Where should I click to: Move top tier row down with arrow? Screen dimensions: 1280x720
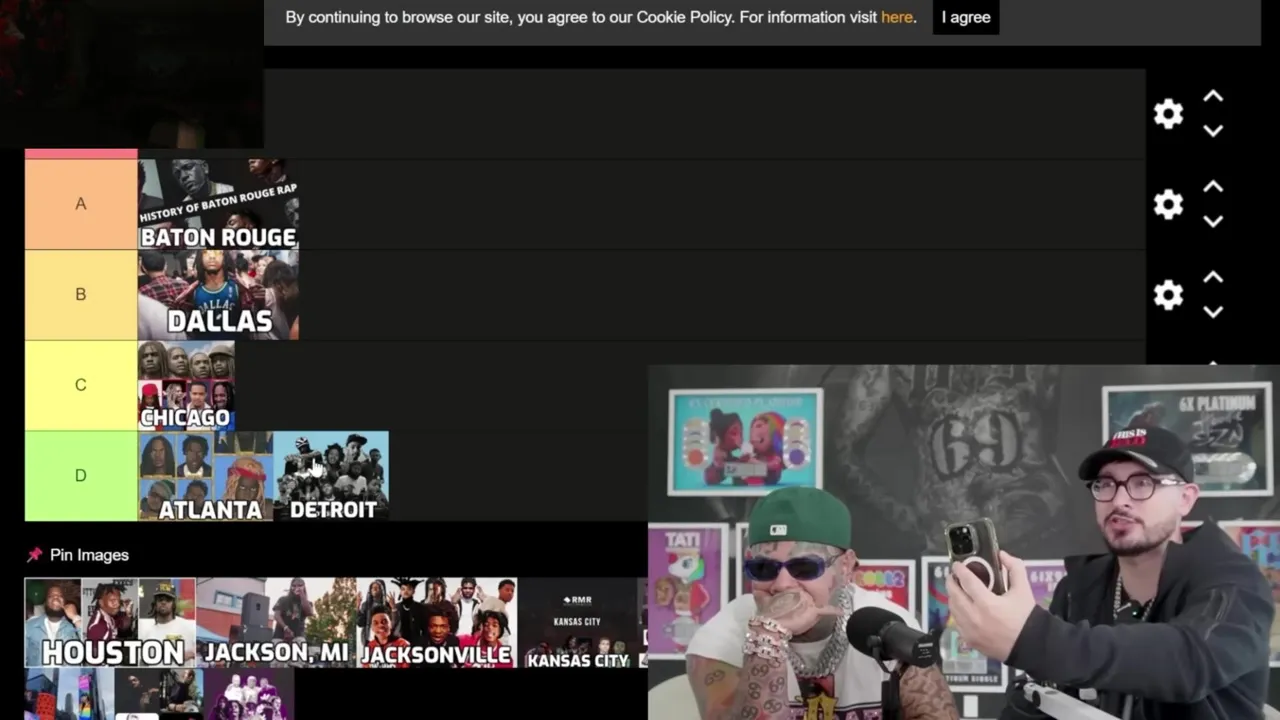[1213, 131]
